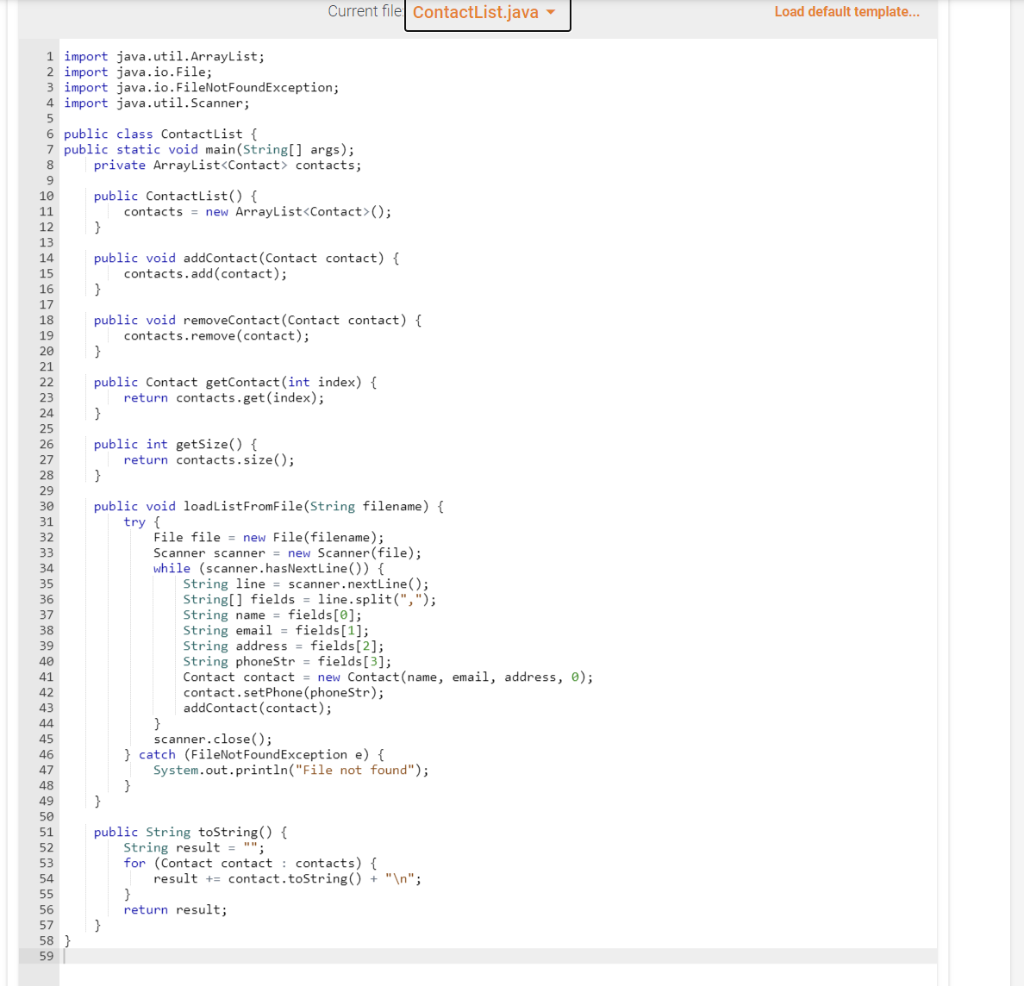Click line number 59 at the bottom
This screenshot has height=986, width=1024.
click(x=46, y=956)
